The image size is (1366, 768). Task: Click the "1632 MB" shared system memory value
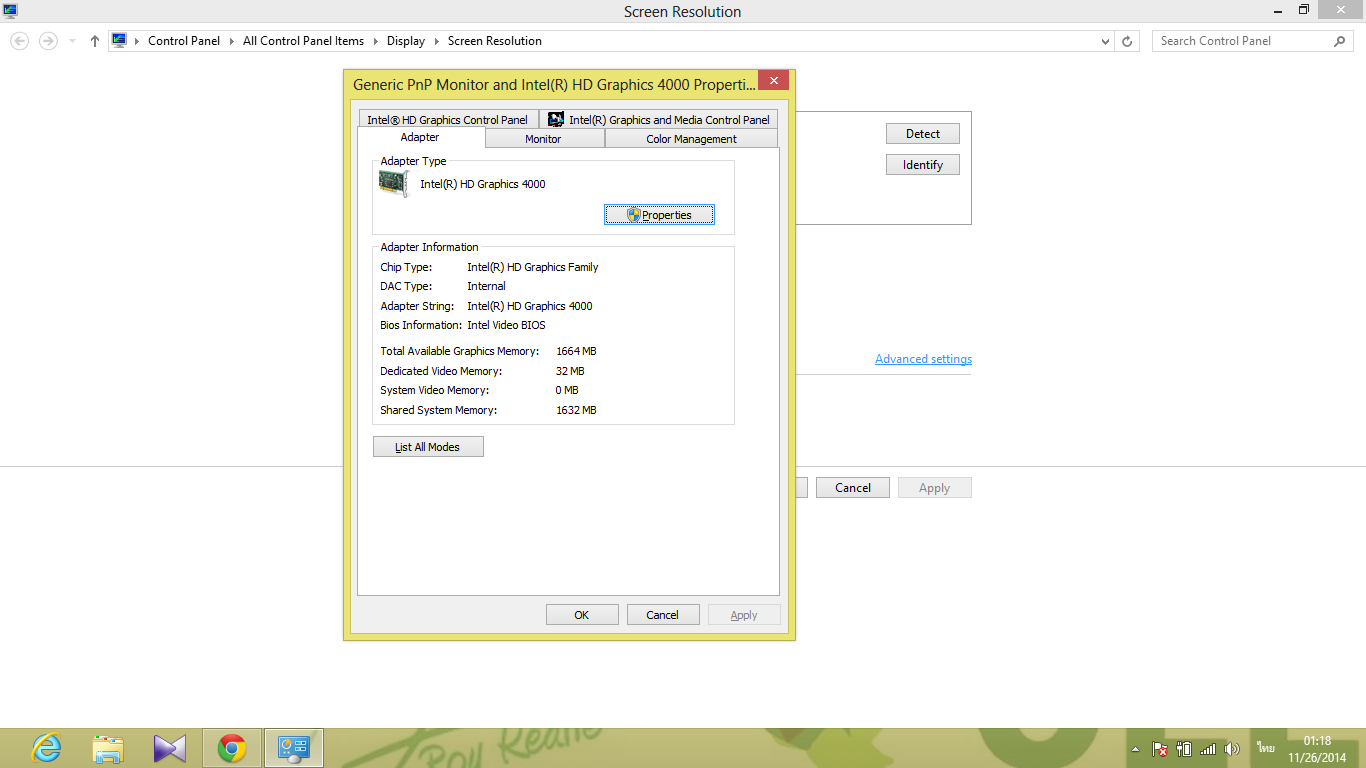point(576,410)
